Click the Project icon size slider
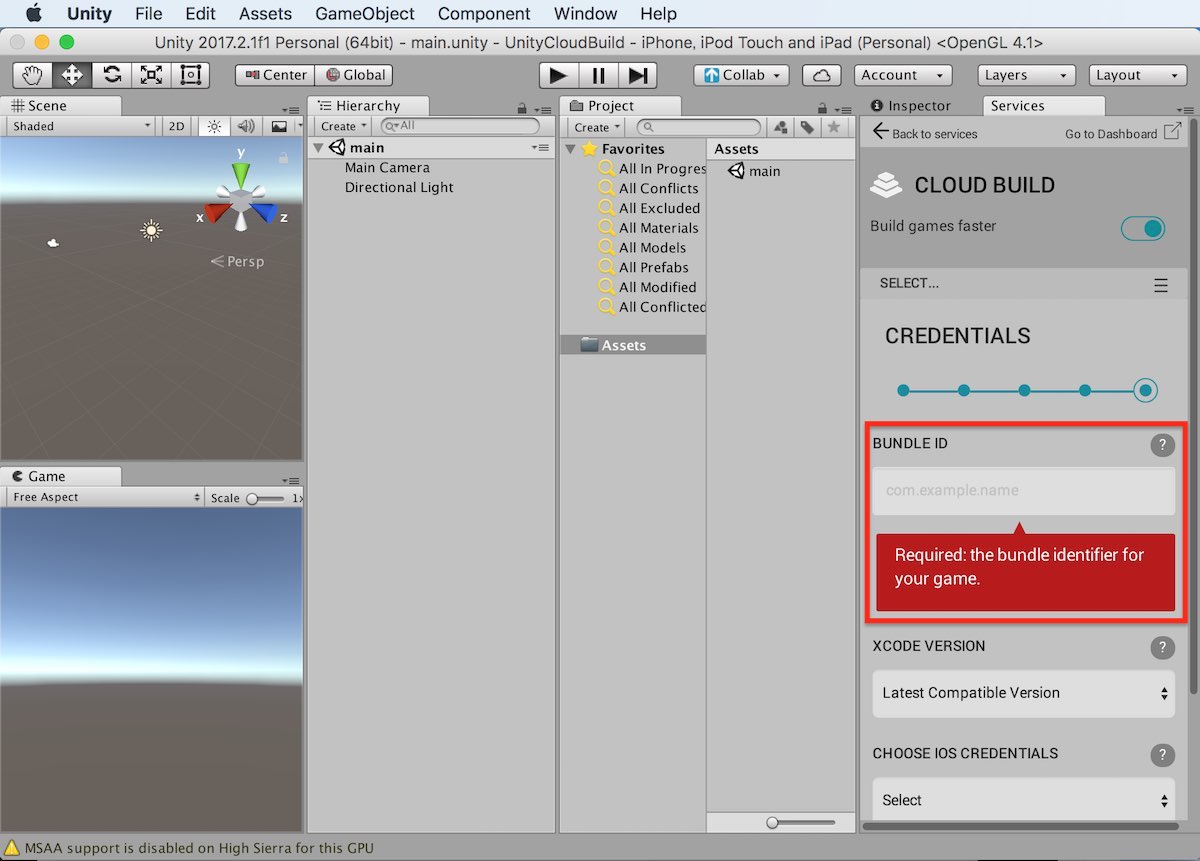The image size is (1200, 861). pyautogui.click(x=801, y=823)
